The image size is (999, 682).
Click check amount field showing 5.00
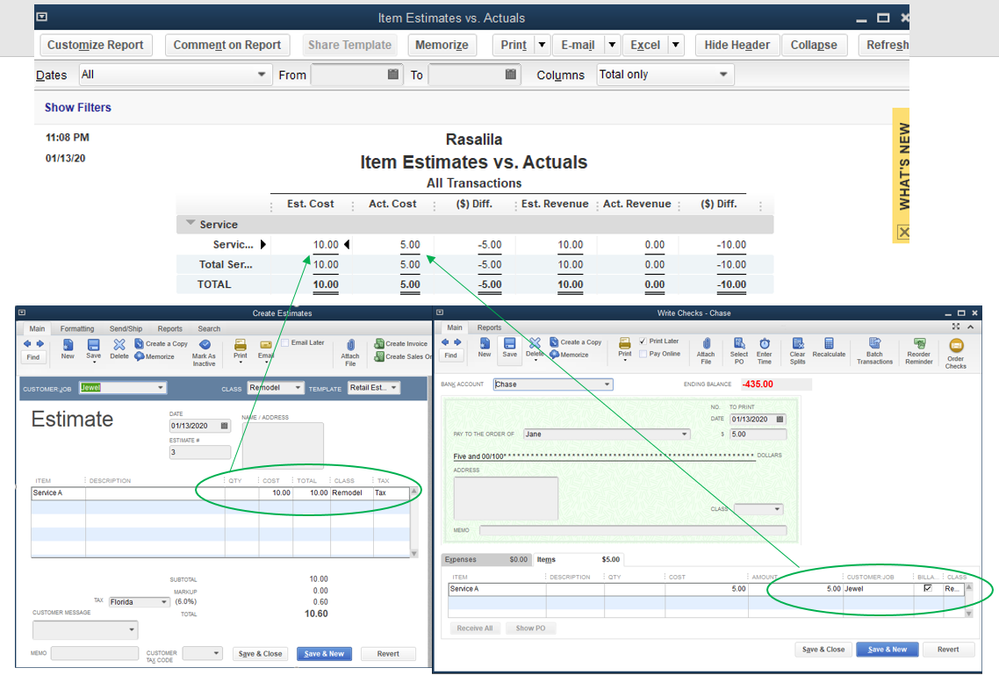pyautogui.click(x=758, y=434)
